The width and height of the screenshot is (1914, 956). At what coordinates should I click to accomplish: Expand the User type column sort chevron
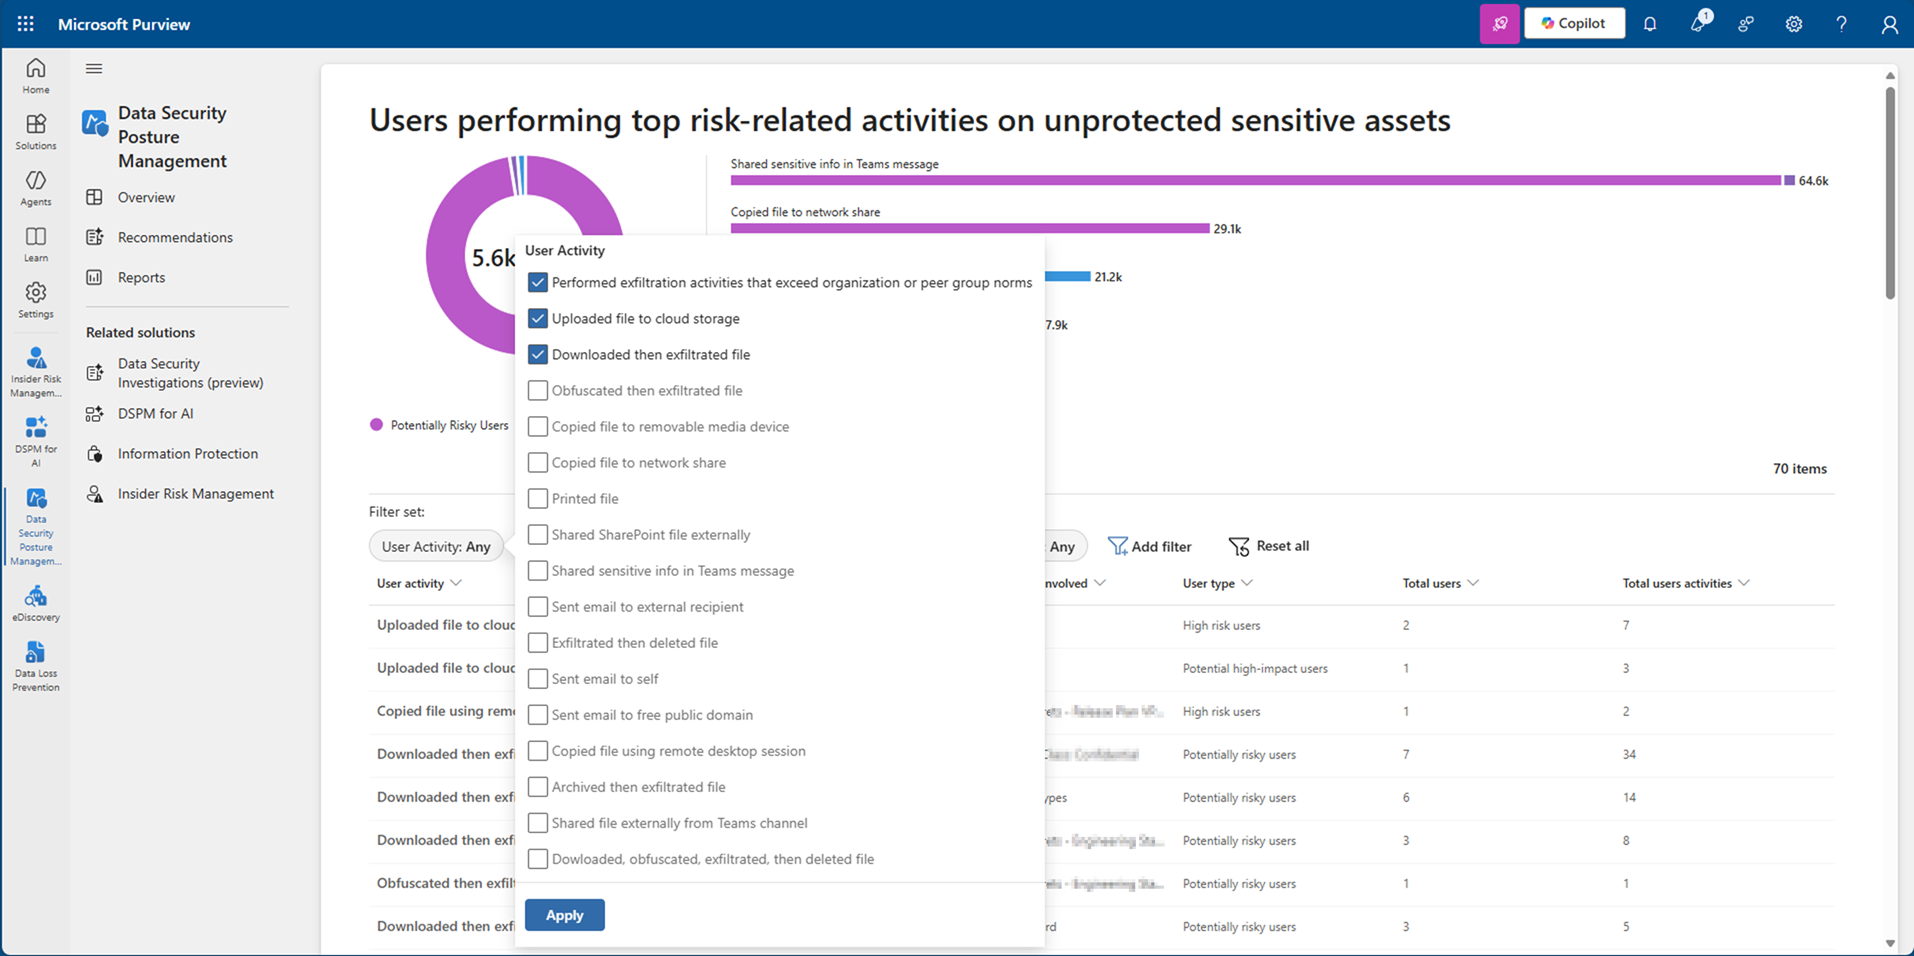[1247, 583]
